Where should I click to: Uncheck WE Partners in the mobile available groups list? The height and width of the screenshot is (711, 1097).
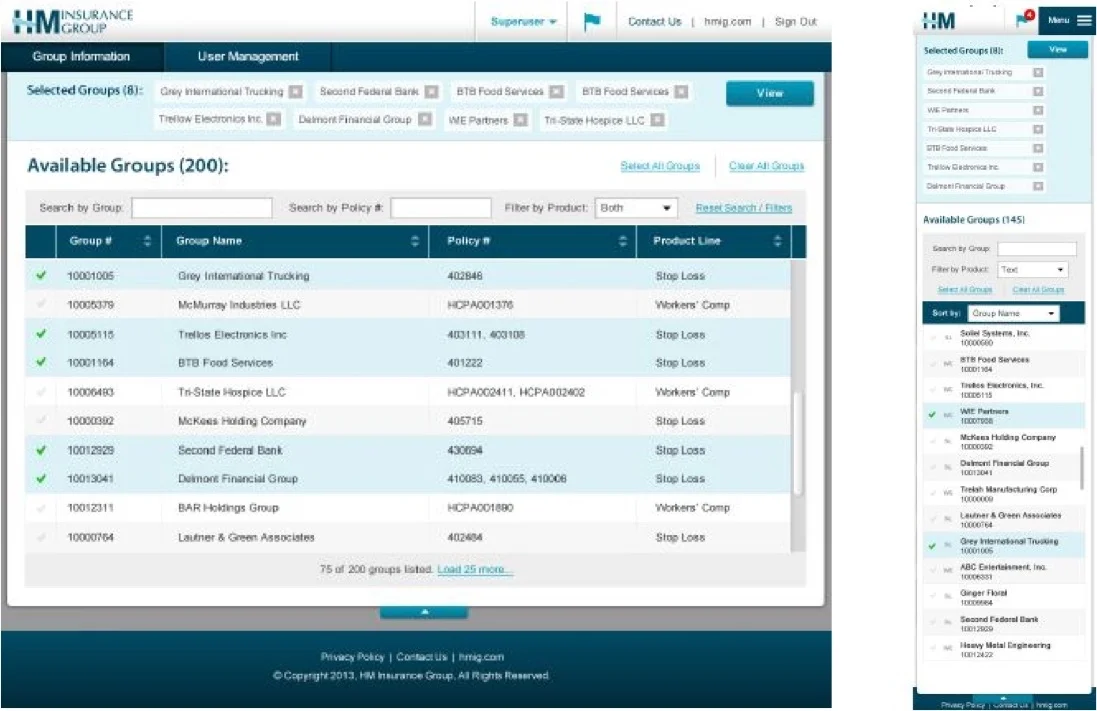pos(932,415)
